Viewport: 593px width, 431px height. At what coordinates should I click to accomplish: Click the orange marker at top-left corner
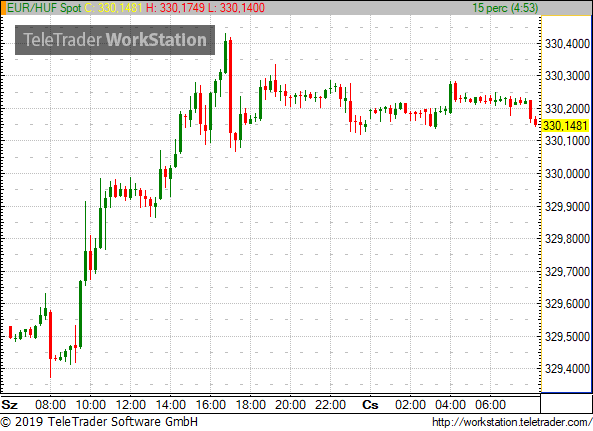pos(3,8)
